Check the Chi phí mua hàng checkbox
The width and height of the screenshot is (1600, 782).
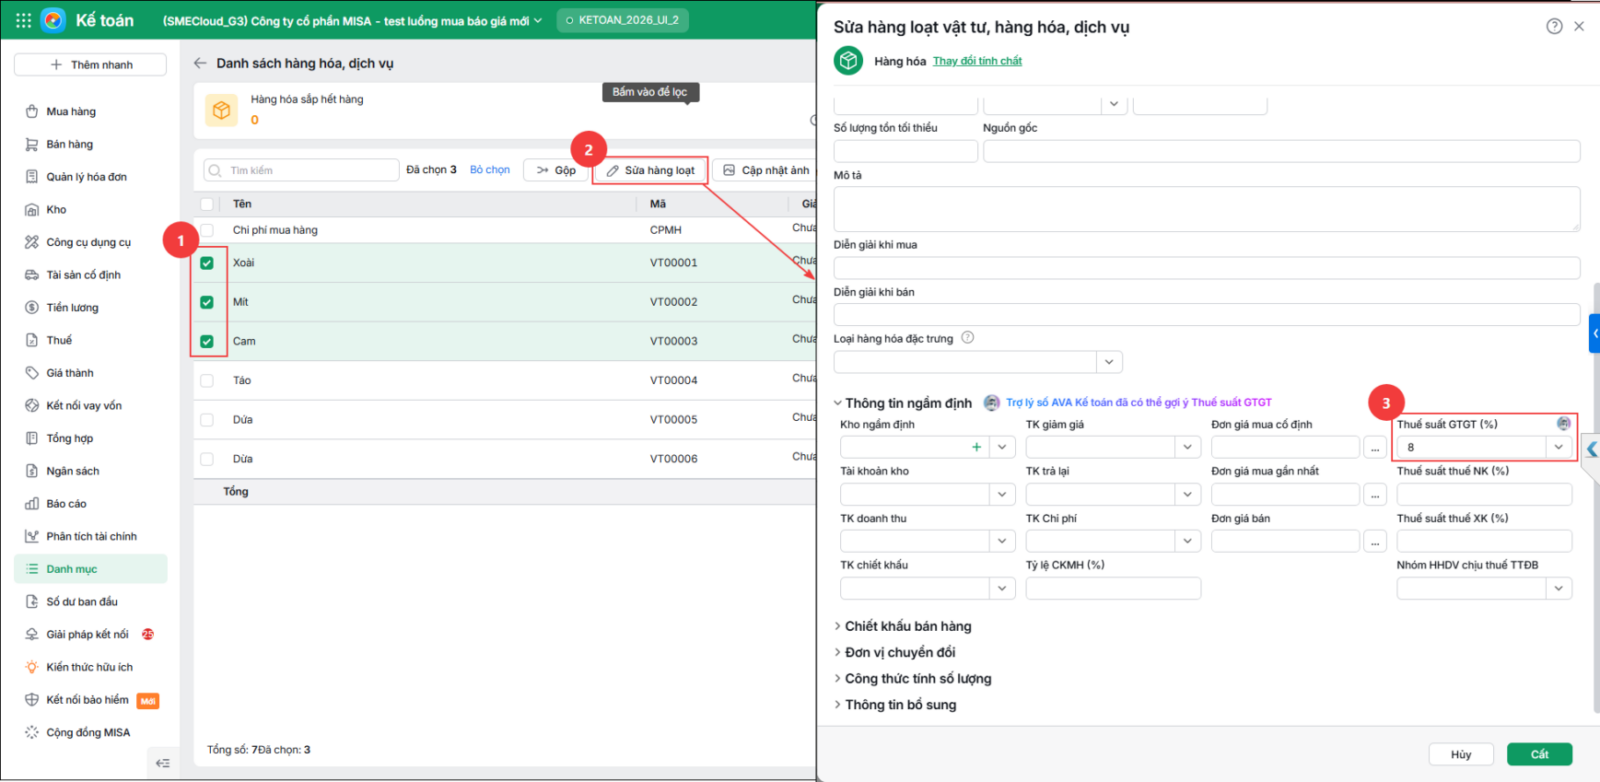[207, 230]
